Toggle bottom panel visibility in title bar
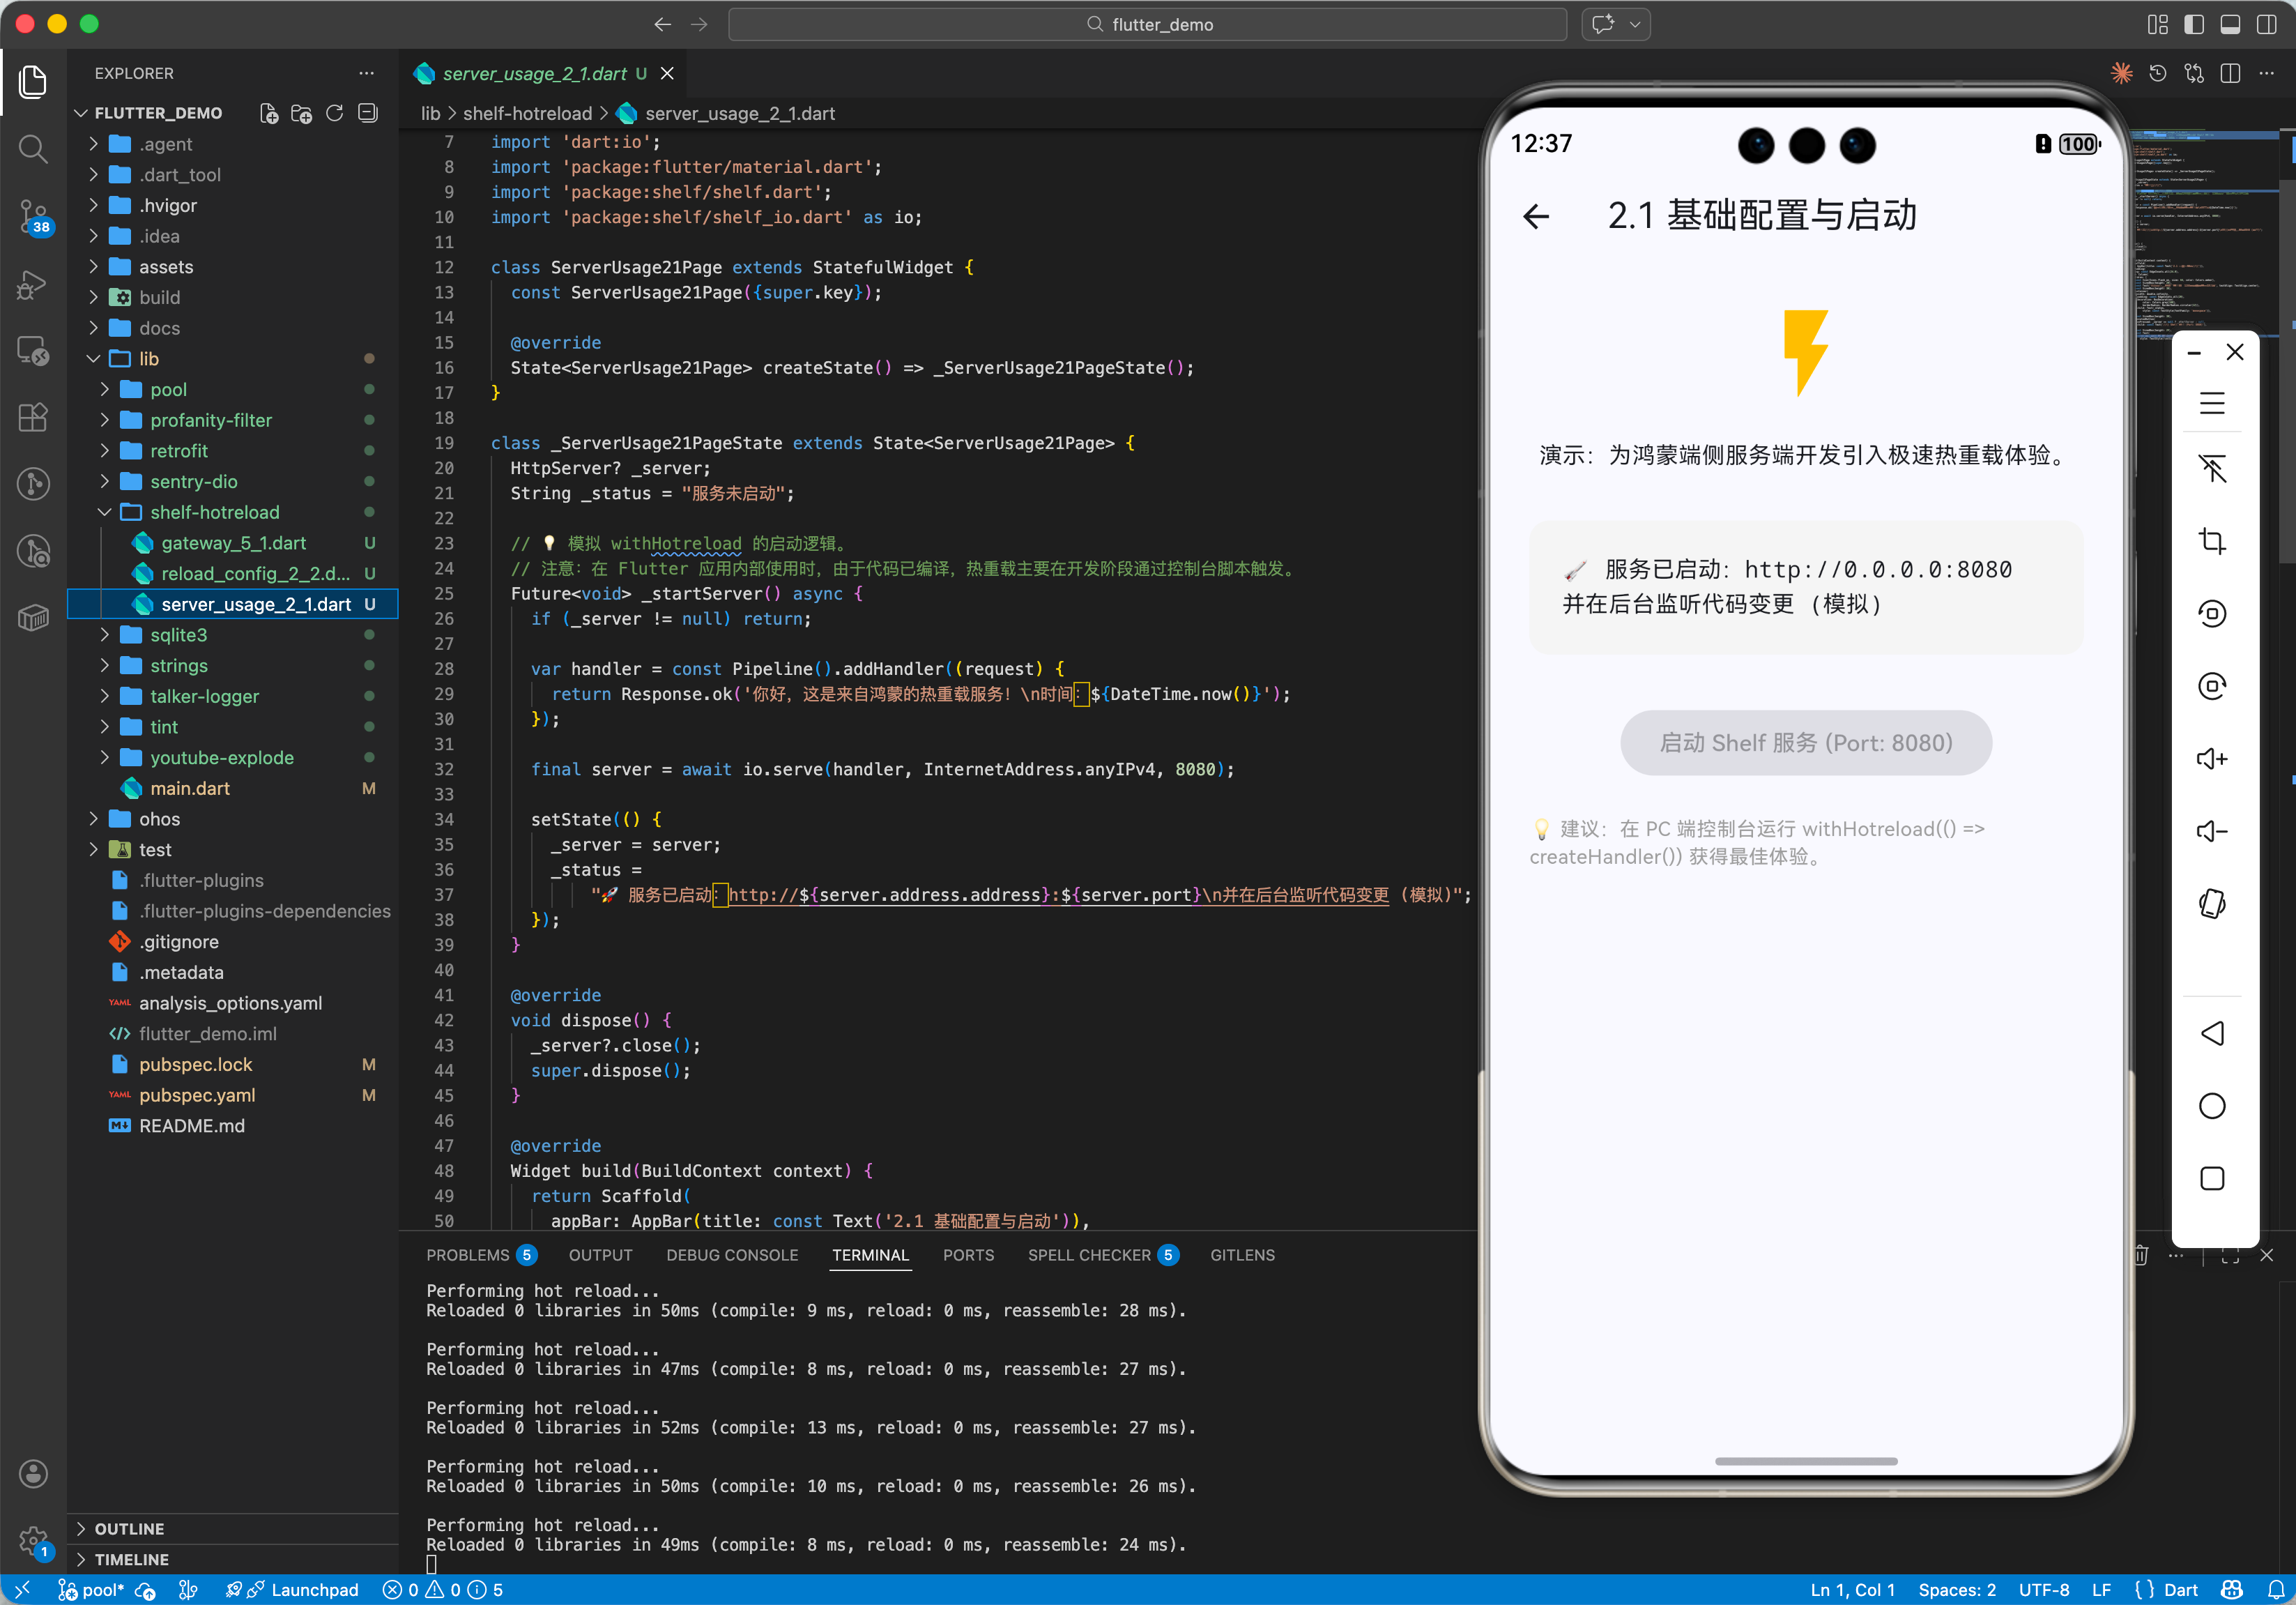This screenshot has width=2296, height=1605. click(x=2230, y=24)
